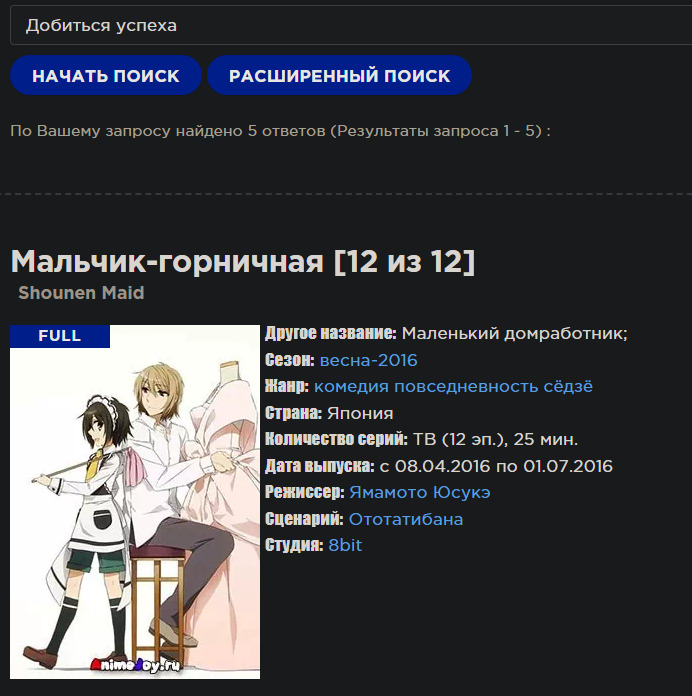The height and width of the screenshot is (696, 692).
Task: Browse the сёдзё genre
Action: 568,387
